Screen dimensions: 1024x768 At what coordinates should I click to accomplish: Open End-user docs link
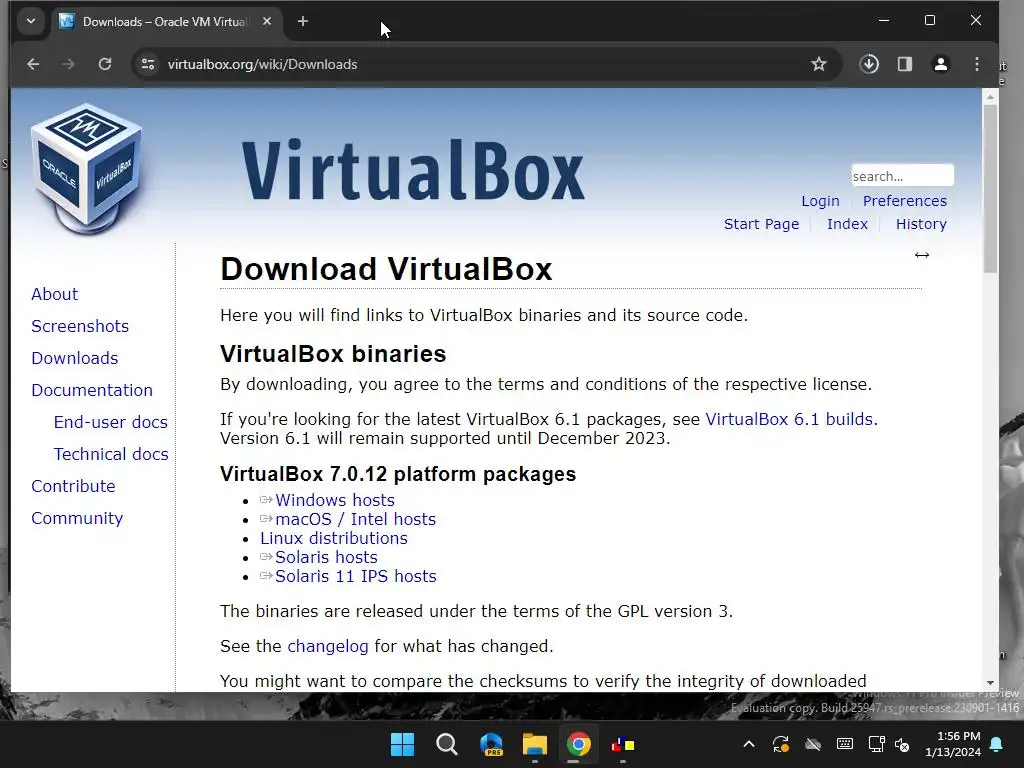(x=111, y=422)
